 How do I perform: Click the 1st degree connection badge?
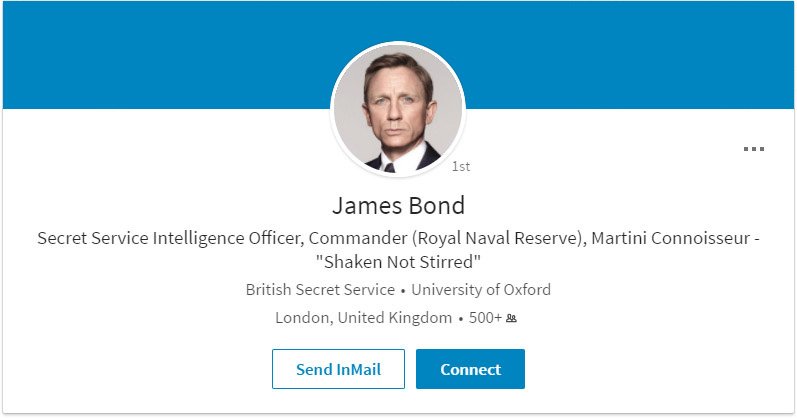[x=461, y=166]
